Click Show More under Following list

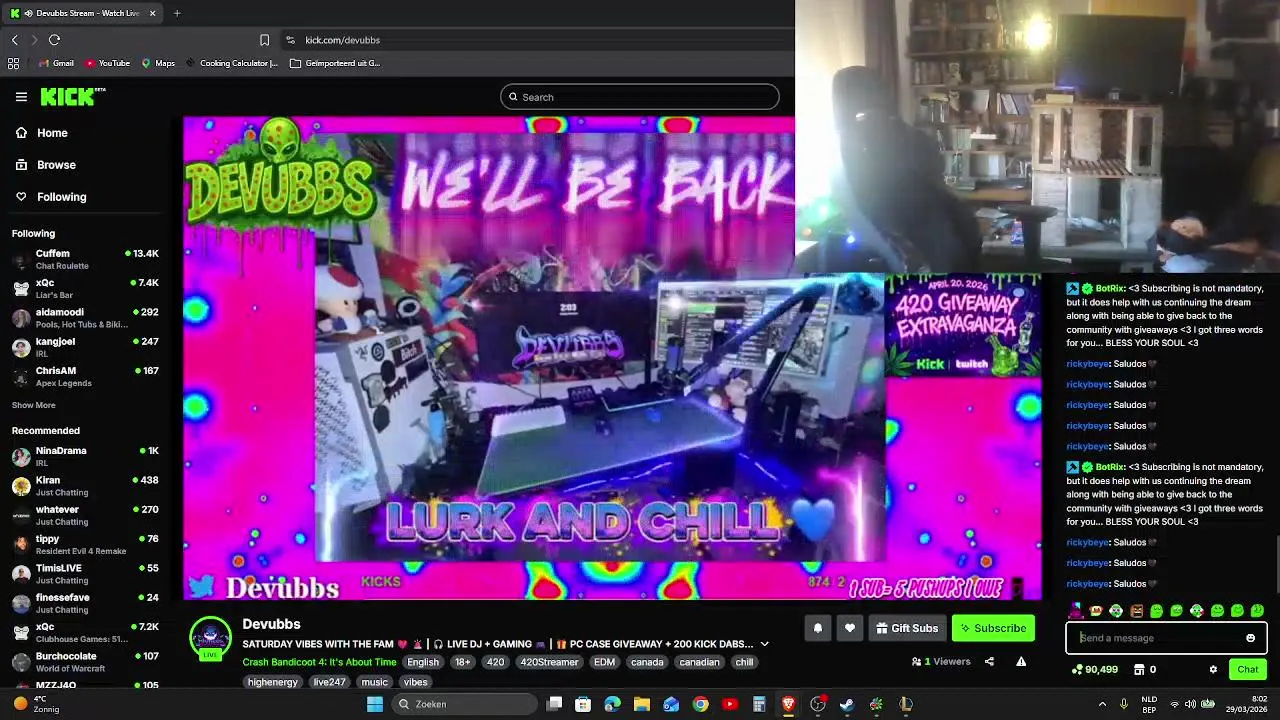[33, 405]
